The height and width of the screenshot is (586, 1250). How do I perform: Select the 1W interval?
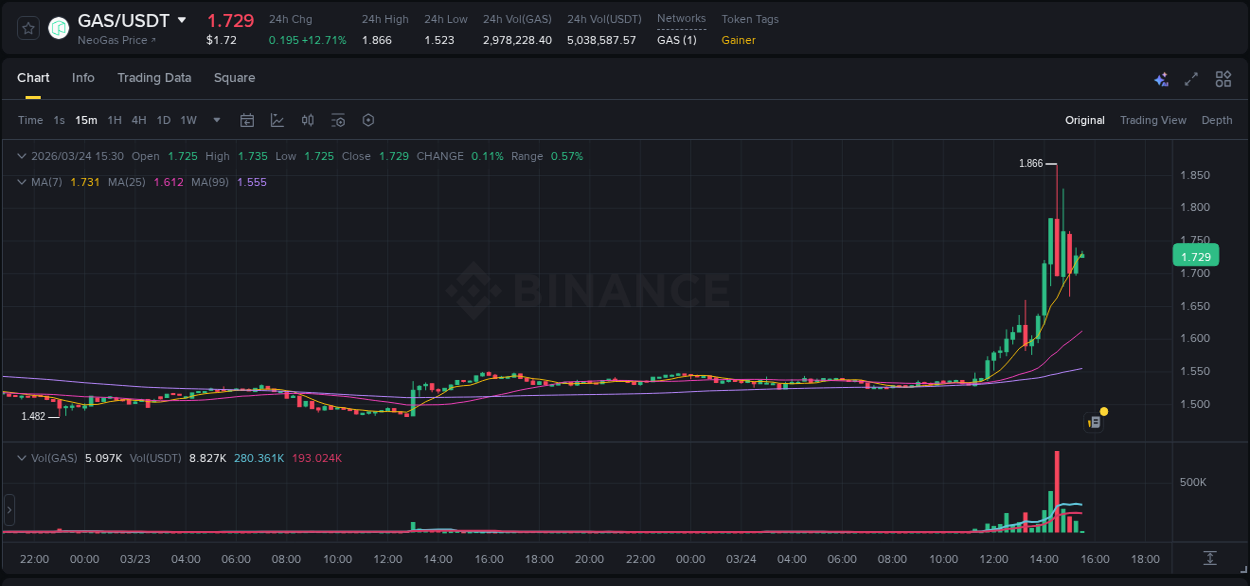[x=188, y=120]
